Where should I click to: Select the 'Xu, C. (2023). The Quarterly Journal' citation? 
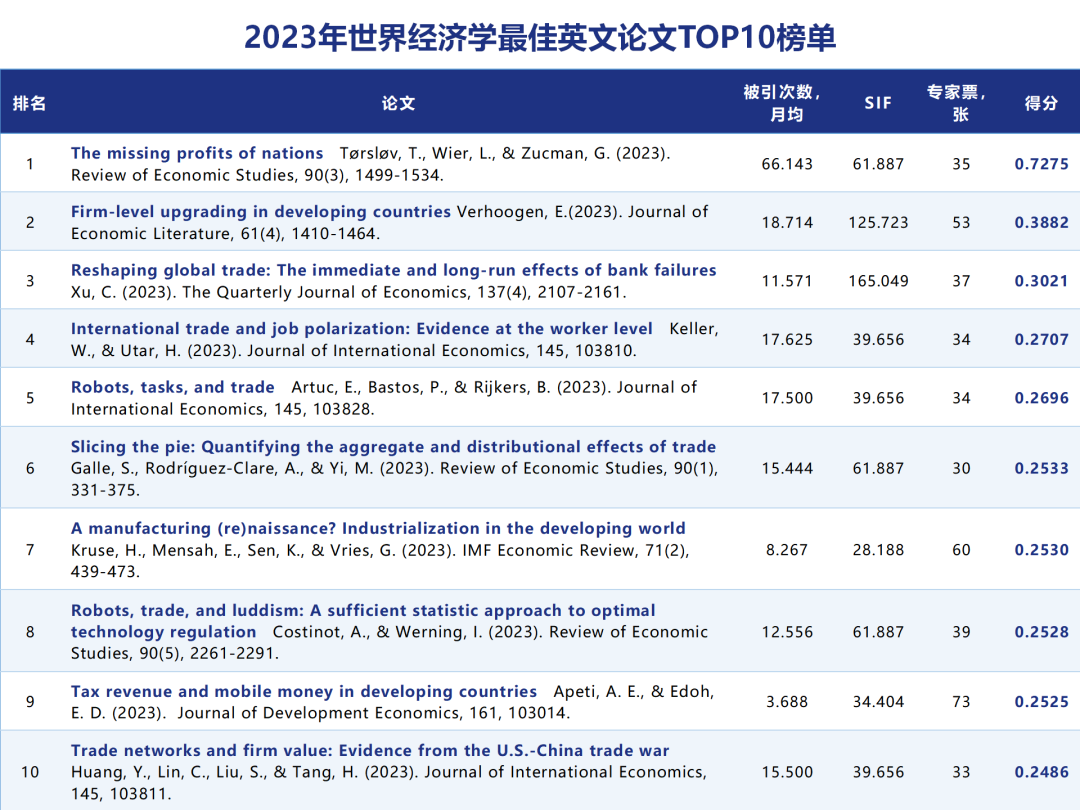click(x=349, y=292)
